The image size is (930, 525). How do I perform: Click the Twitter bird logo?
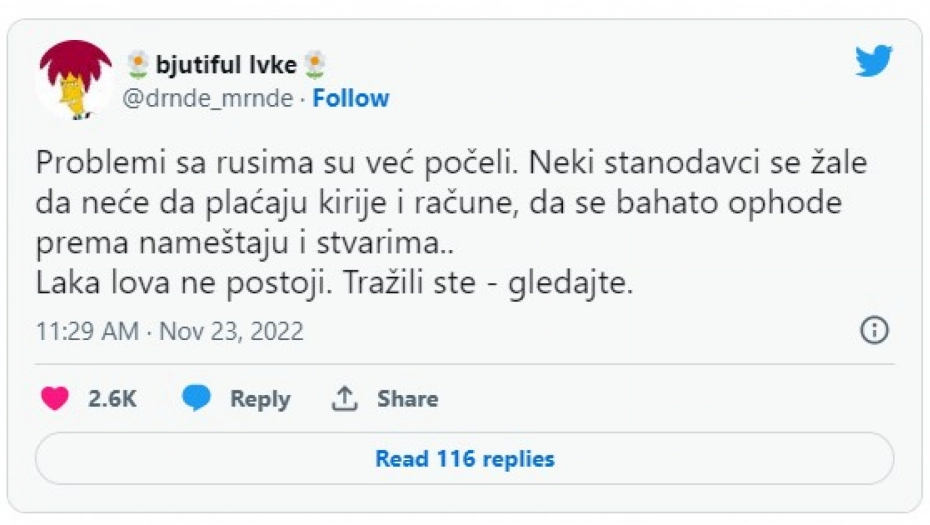[x=873, y=61]
